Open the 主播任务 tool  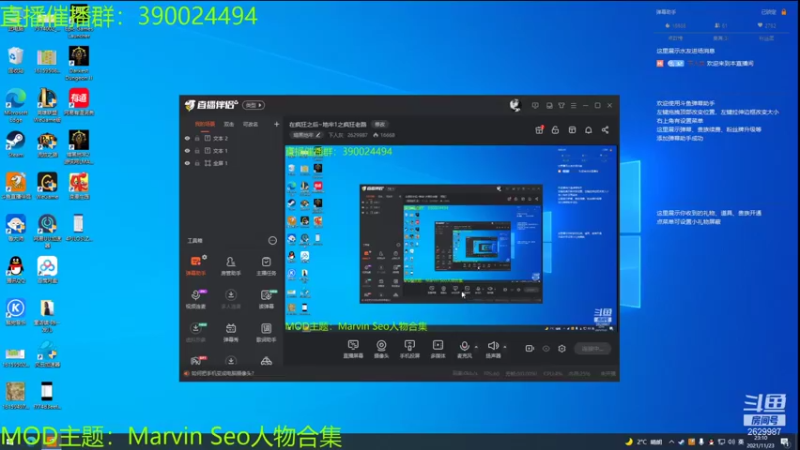(x=266, y=266)
